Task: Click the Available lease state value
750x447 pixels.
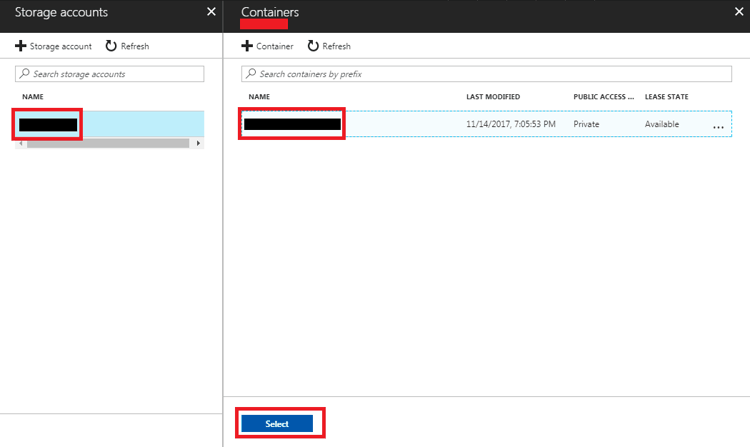Action: 662,124
